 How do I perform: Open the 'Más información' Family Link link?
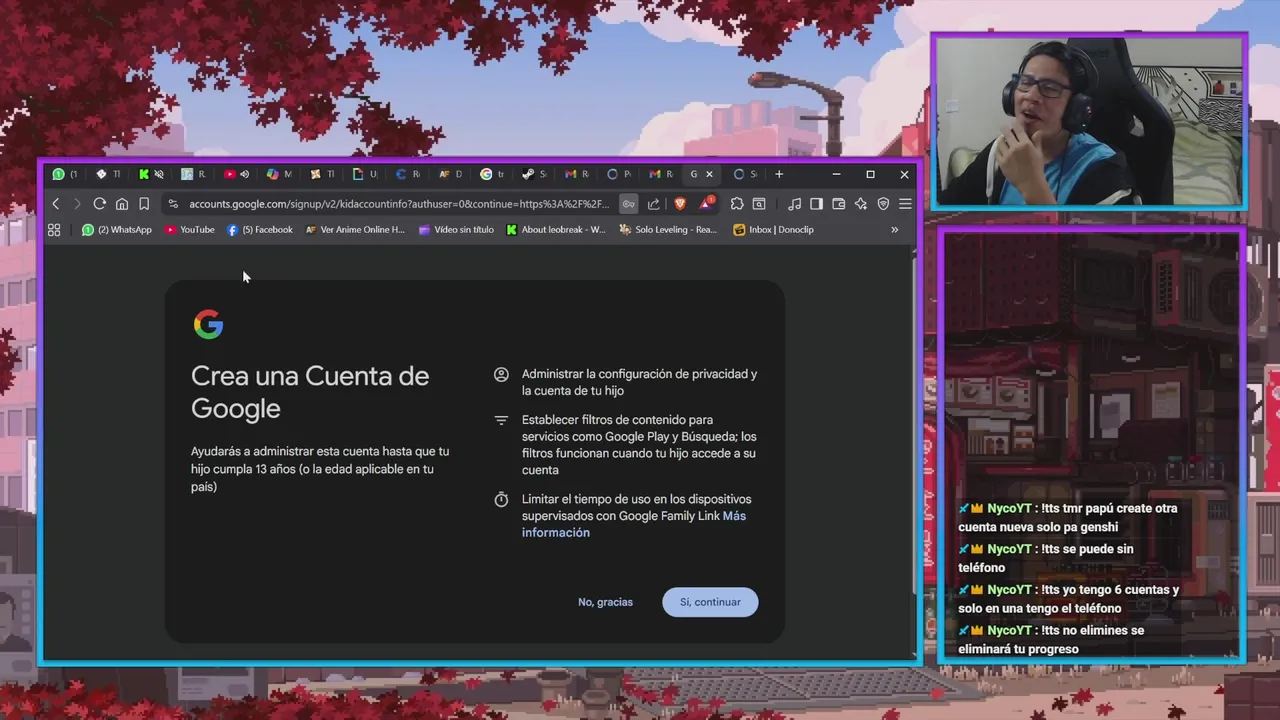click(x=634, y=524)
